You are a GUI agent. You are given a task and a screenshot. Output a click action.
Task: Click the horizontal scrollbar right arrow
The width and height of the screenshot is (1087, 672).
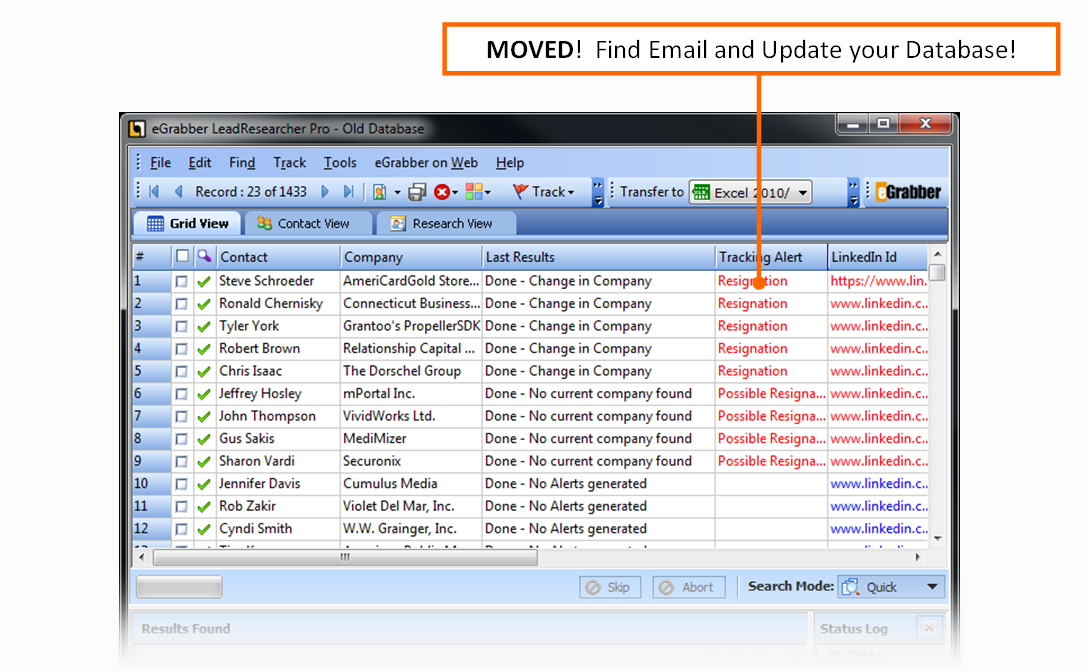(918, 557)
